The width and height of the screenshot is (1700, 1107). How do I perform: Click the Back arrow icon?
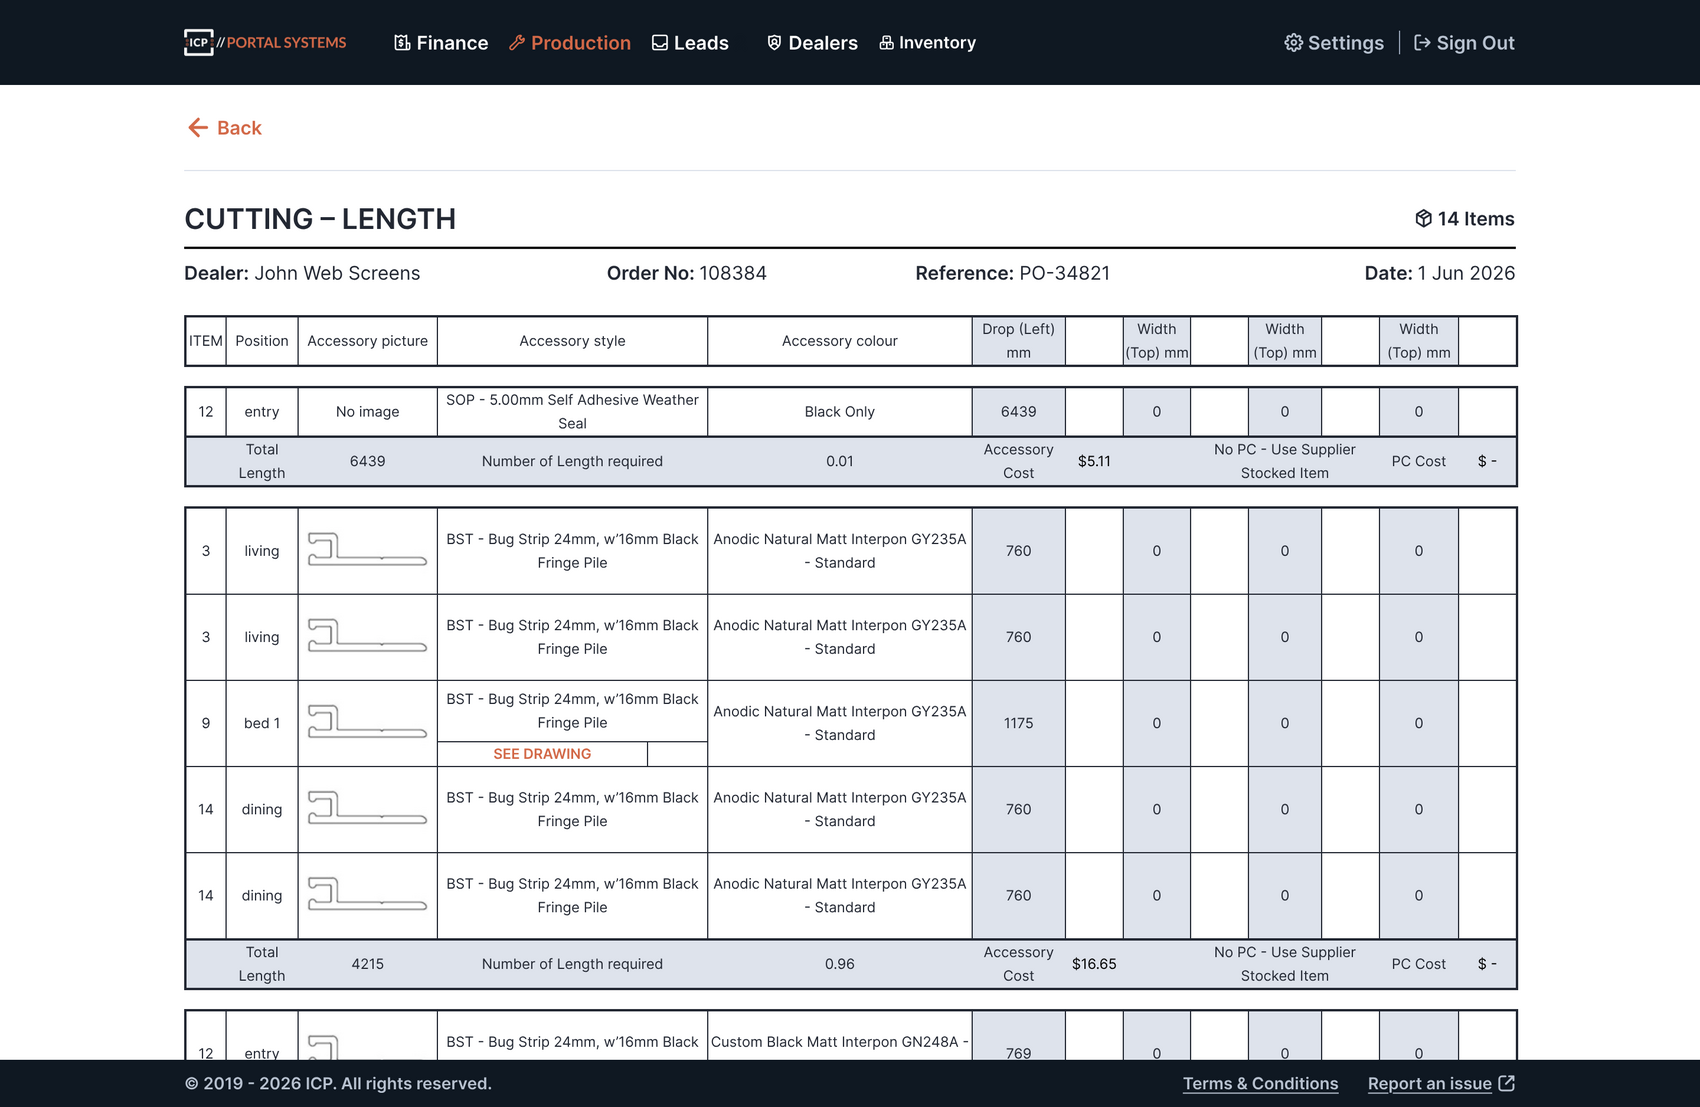[198, 128]
